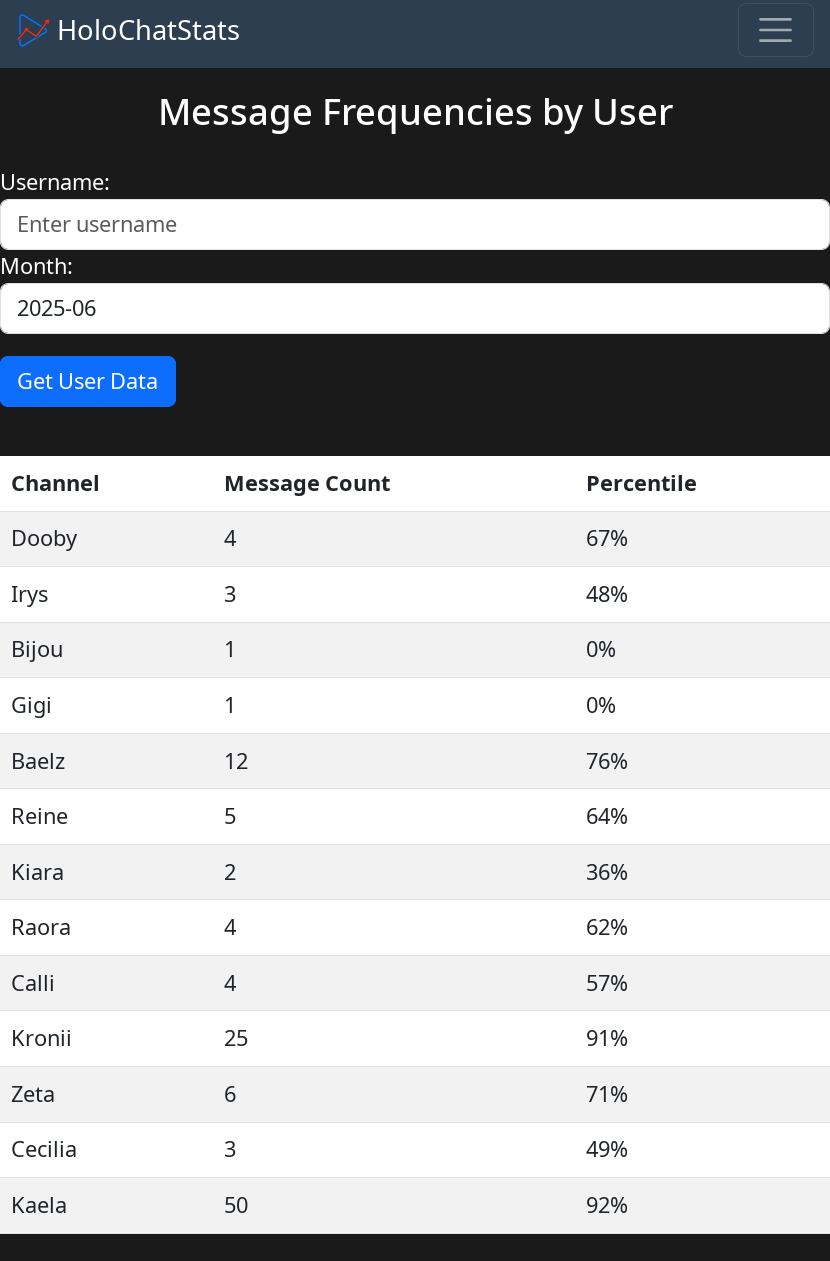The width and height of the screenshot is (830, 1261).
Task: Click the Percentile column header
Action: [x=641, y=484]
